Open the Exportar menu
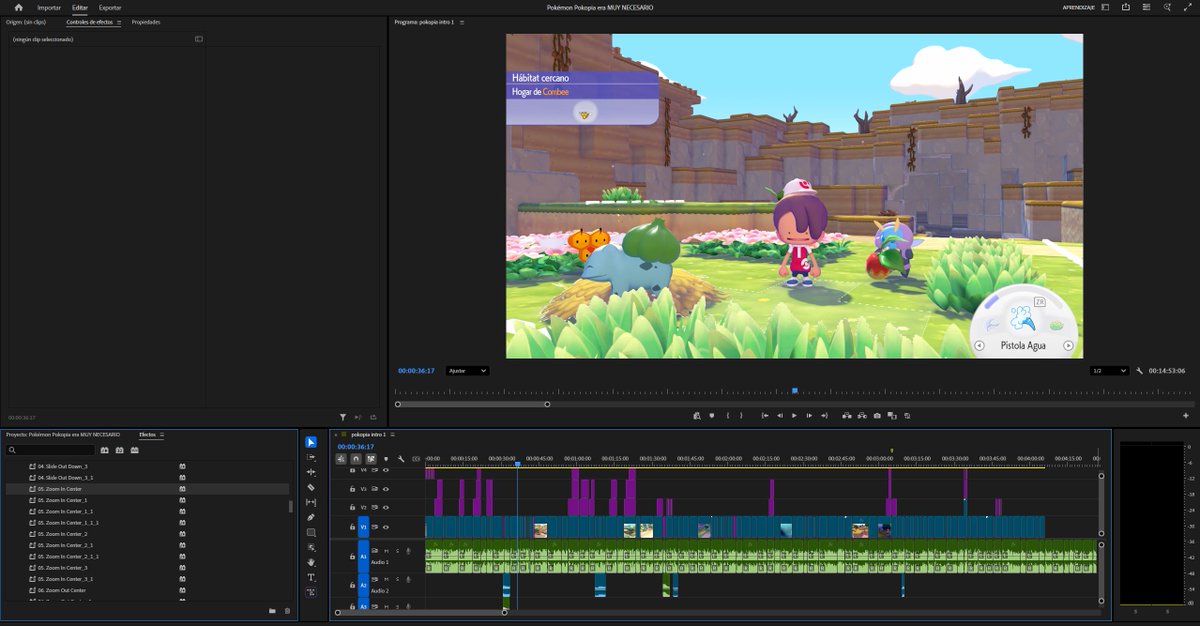 (108, 7)
